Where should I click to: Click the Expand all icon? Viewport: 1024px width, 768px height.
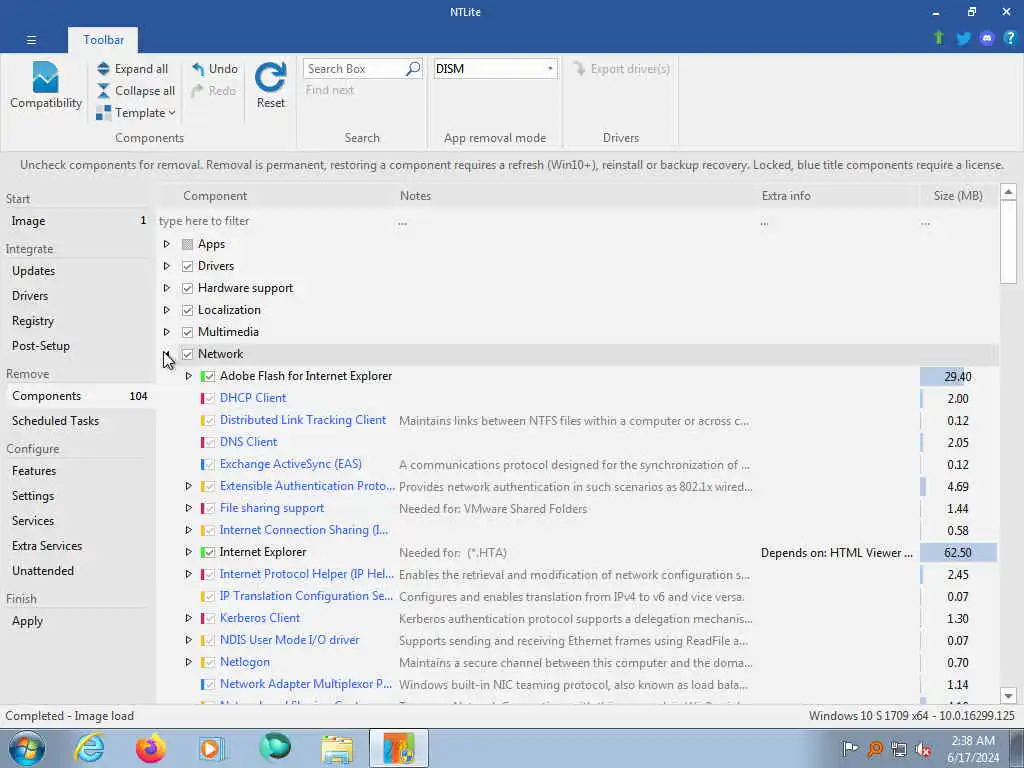click(x=103, y=69)
